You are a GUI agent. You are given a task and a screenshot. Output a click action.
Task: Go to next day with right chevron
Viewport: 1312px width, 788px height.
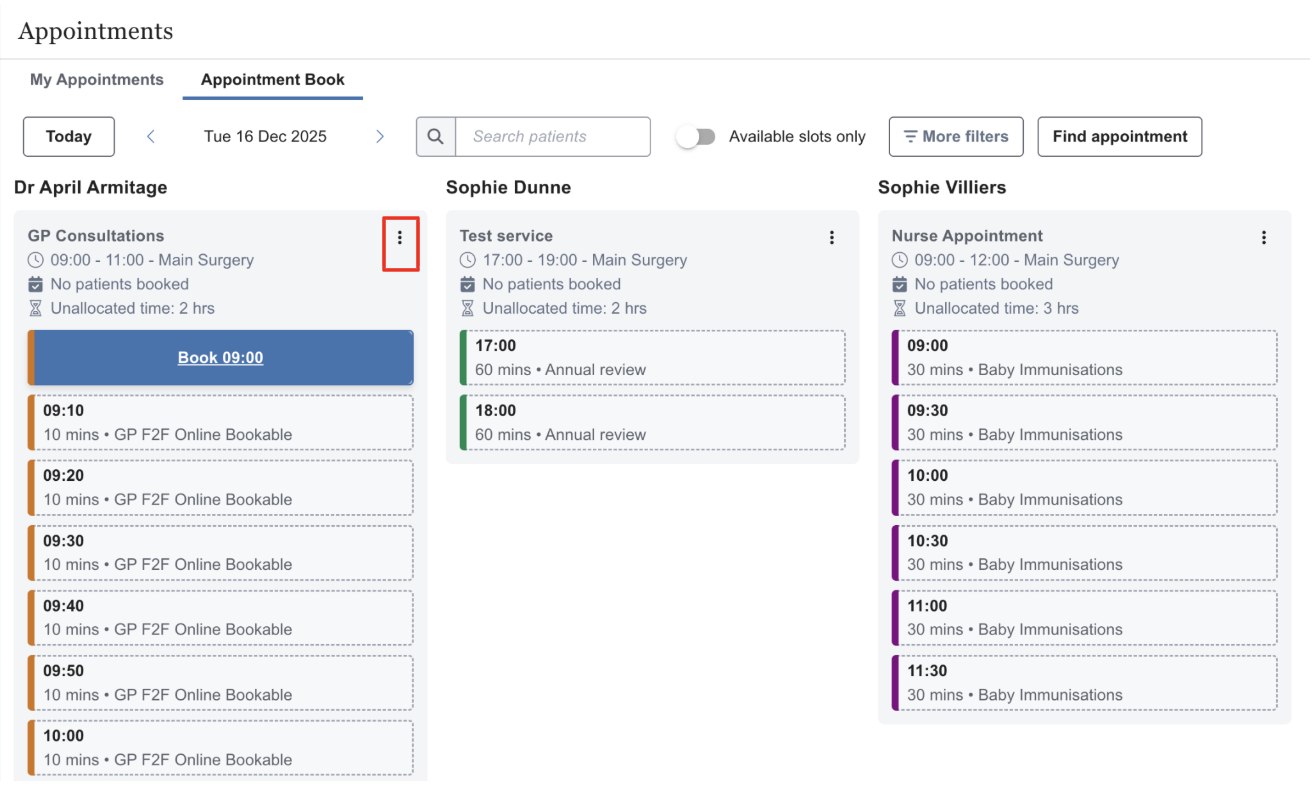(380, 137)
